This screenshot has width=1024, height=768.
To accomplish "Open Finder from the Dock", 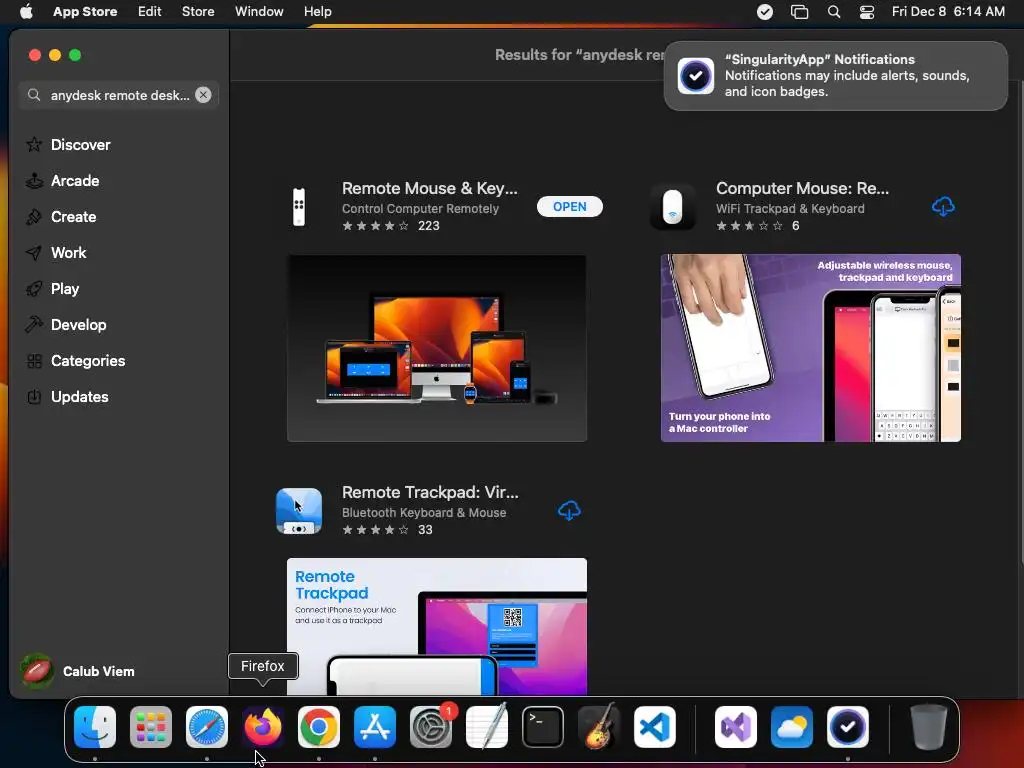I will [x=95, y=727].
